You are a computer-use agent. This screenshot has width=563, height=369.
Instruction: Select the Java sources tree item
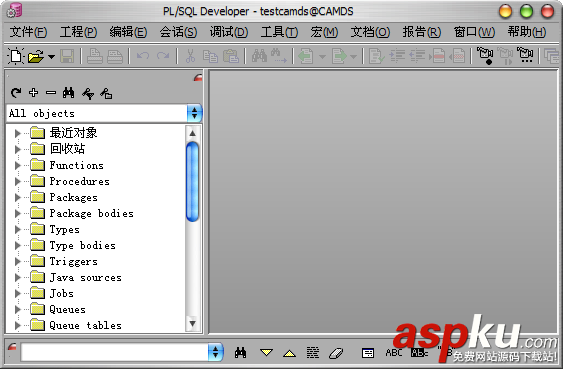point(85,277)
